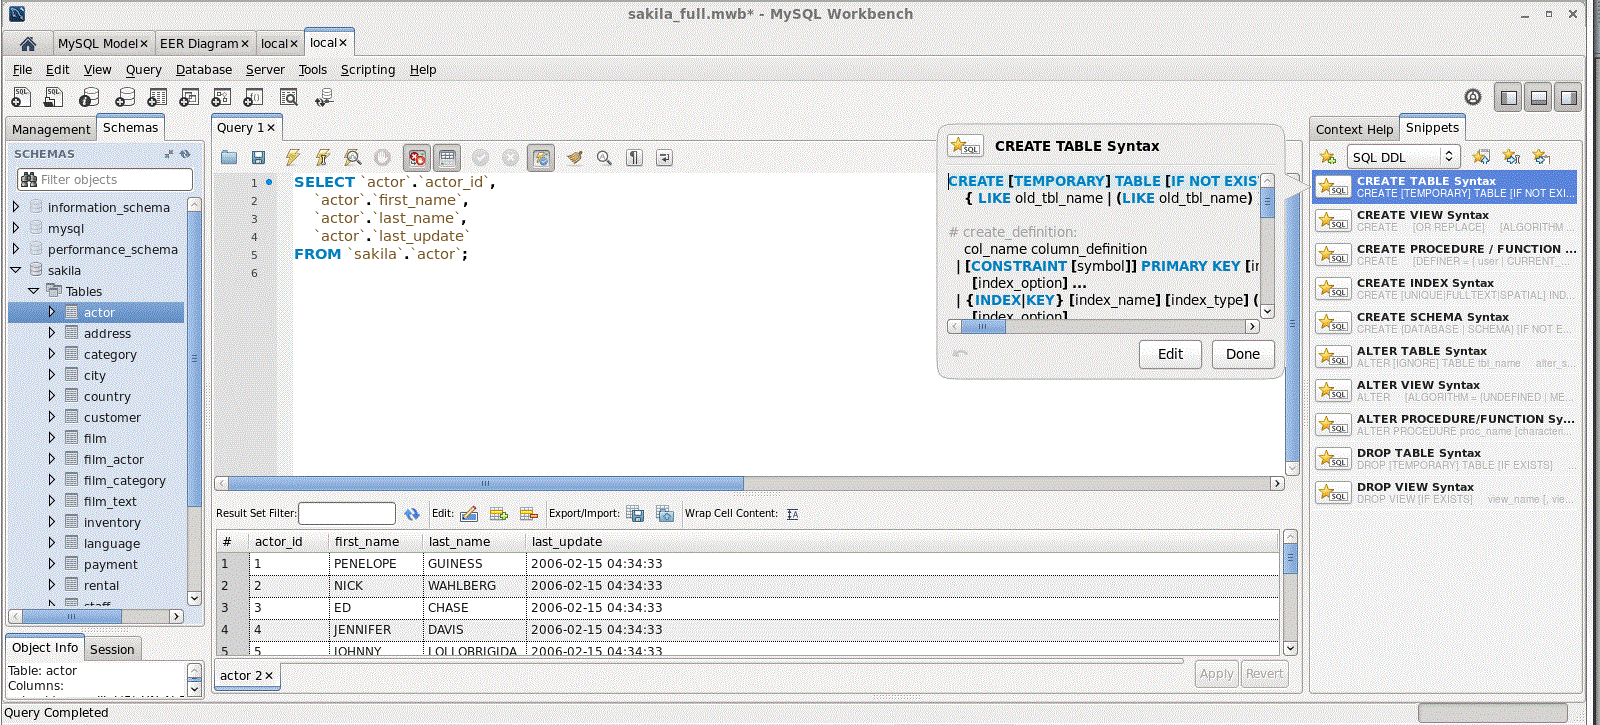Viewport: 1600px width, 725px height.
Task: Click the Result Set Filter text field
Action: click(347, 514)
